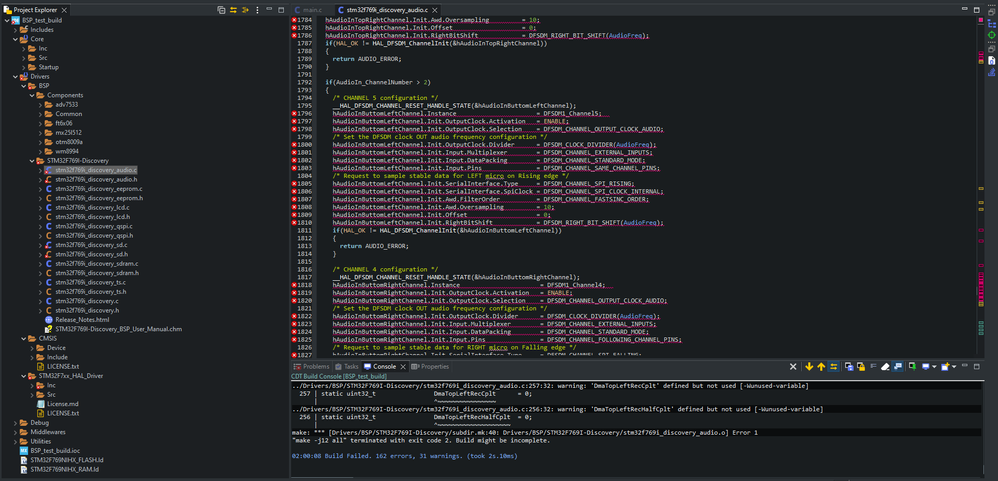Toggle scroll lock in console
Viewport: 998px width, 481px height.
coord(861,366)
